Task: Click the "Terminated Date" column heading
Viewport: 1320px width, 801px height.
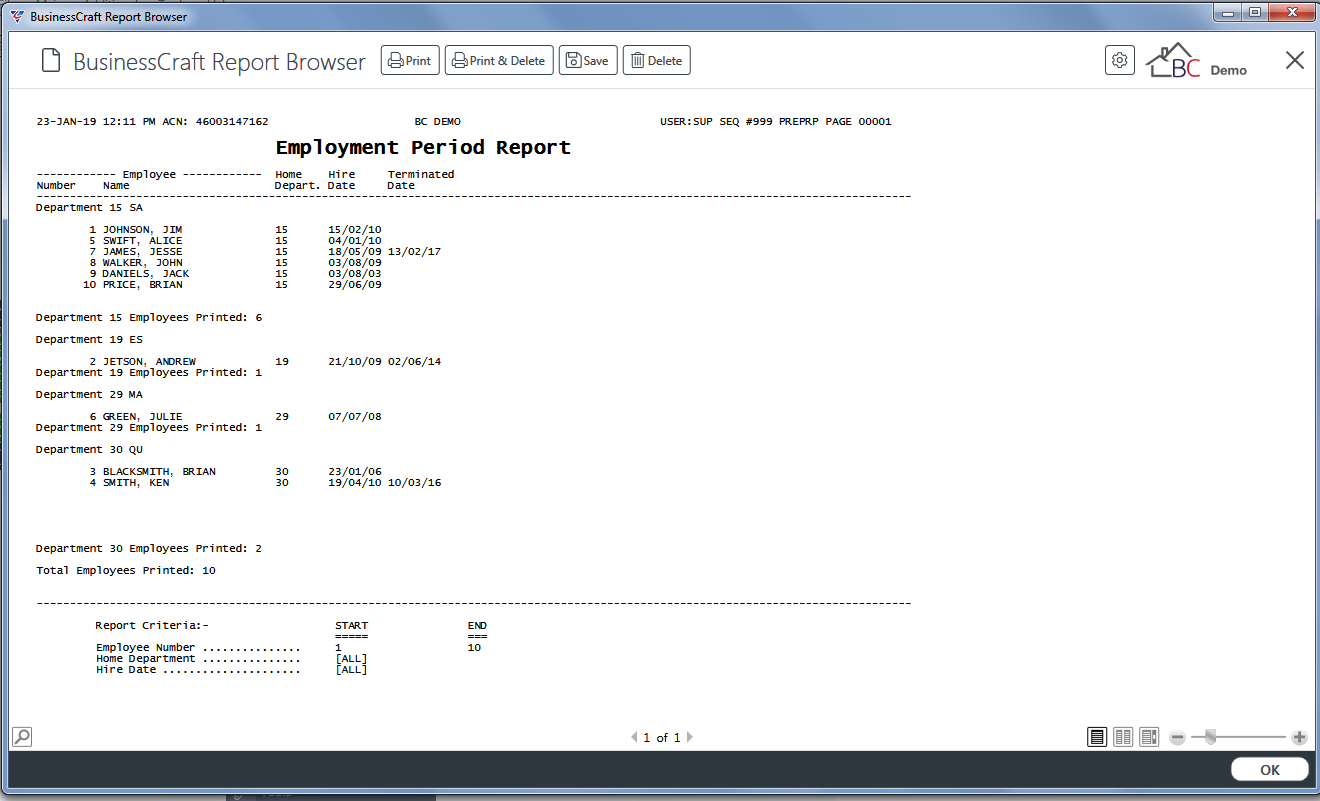Action: pyautogui.click(x=421, y=180)
